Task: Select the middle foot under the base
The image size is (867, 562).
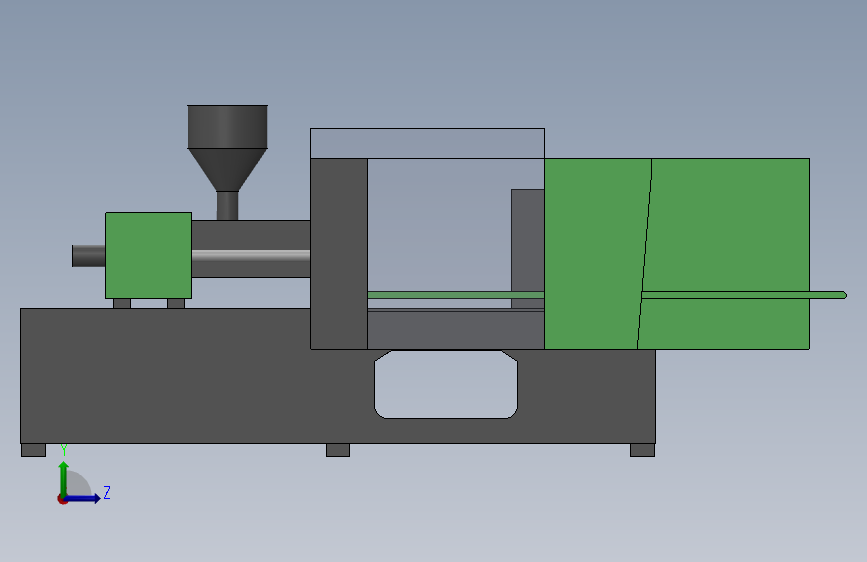Action: coord(338,450)
